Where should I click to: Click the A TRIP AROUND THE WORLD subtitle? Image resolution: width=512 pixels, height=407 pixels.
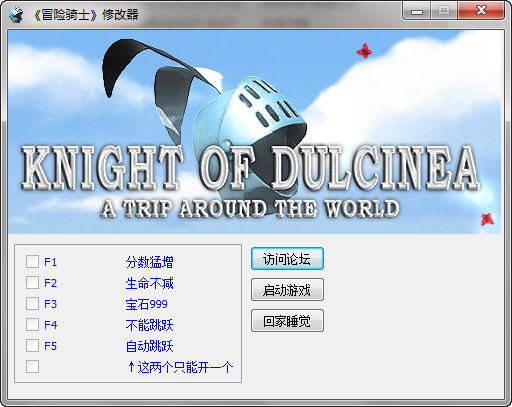pos(249,209)
